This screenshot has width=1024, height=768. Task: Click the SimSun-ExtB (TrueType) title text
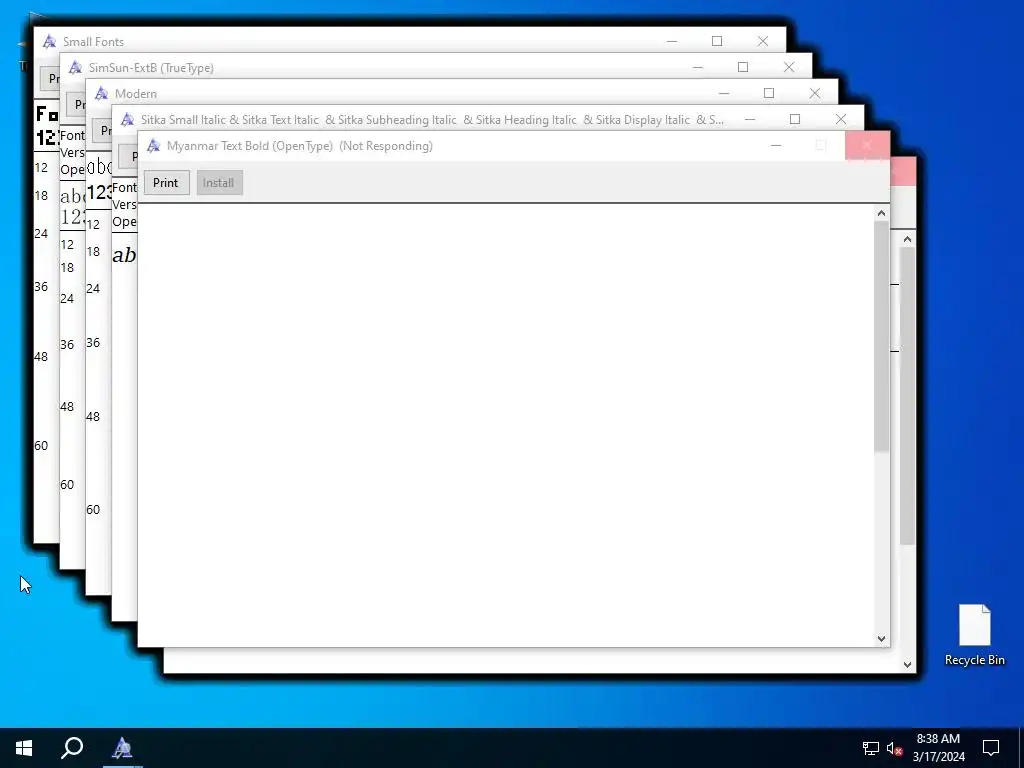pos(151,68)
